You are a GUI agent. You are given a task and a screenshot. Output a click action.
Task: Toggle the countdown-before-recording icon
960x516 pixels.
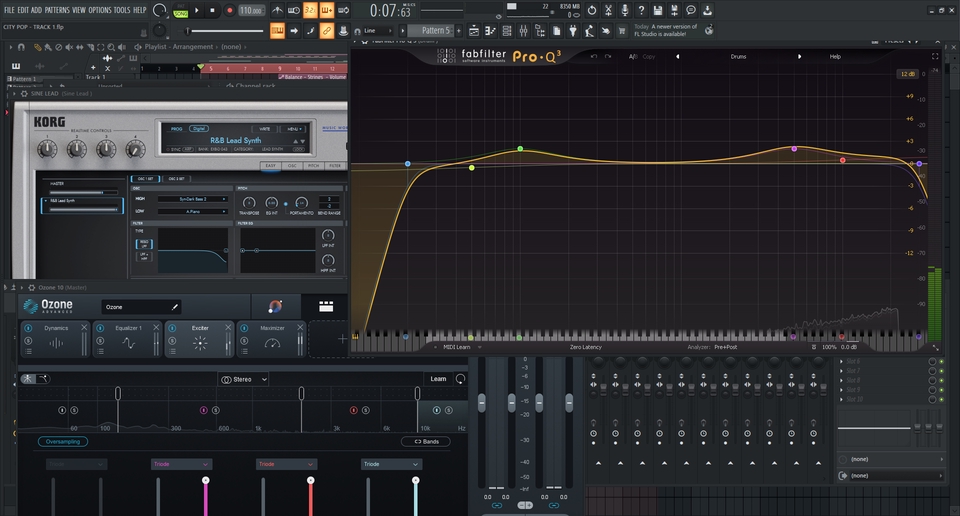pos(310,10)
